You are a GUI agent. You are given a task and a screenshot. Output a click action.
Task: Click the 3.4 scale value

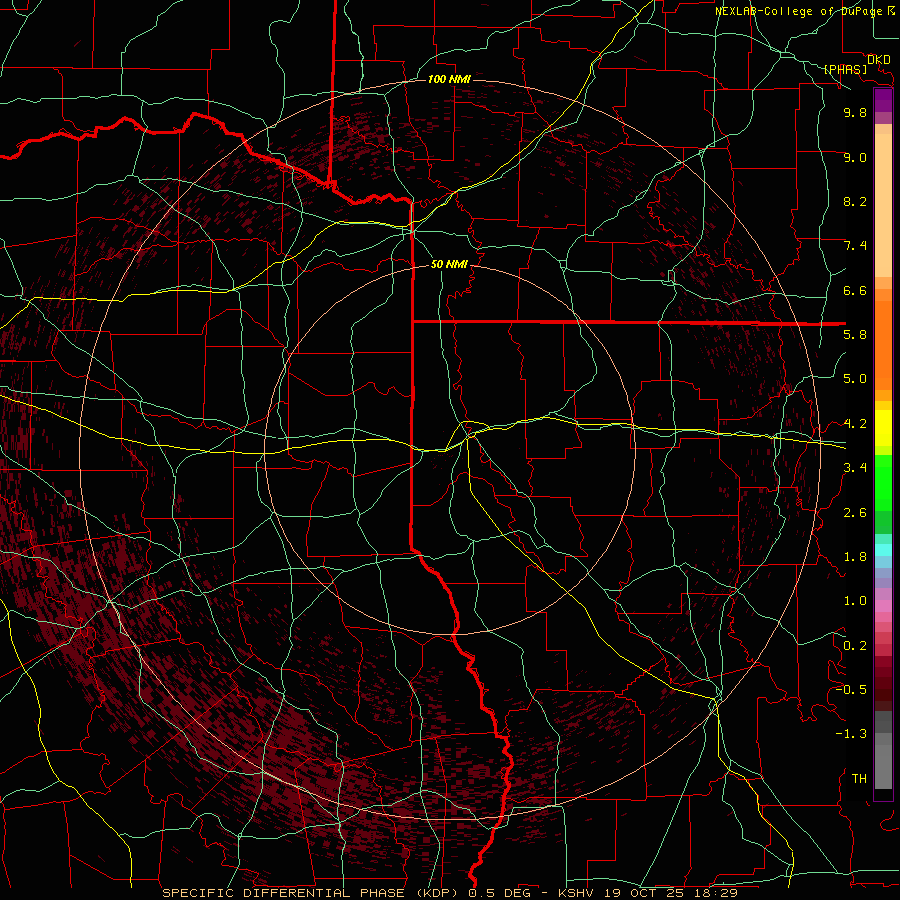click(x=855, y=468)
